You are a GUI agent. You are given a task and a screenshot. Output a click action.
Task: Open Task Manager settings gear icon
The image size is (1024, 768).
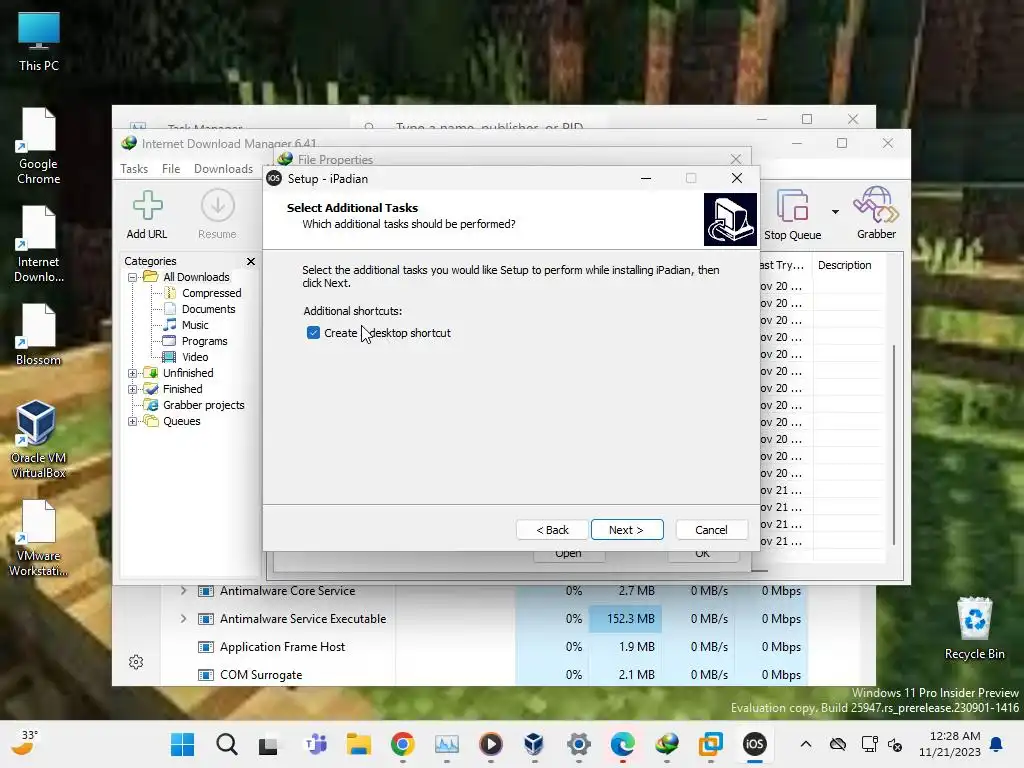pyautogui.click(x=136, y=662)
